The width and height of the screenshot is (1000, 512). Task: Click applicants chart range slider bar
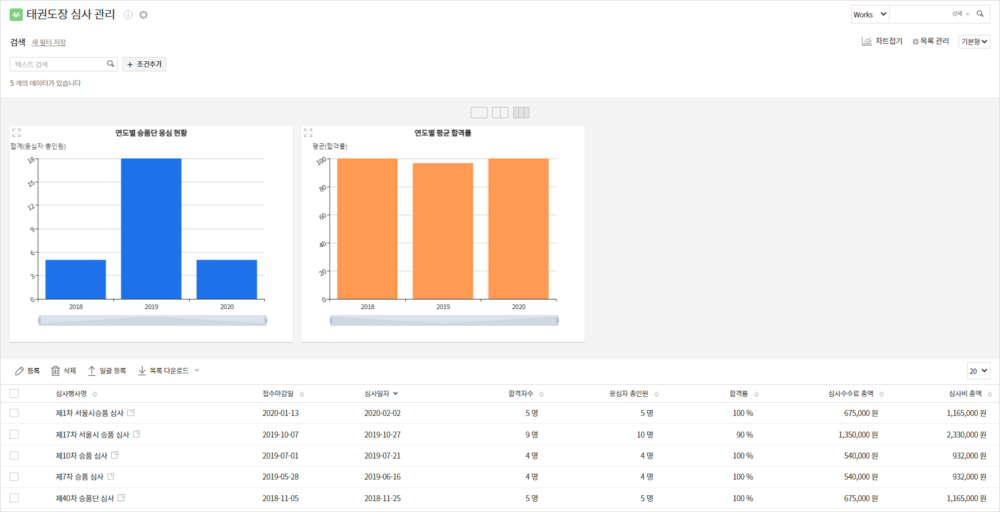152,320
